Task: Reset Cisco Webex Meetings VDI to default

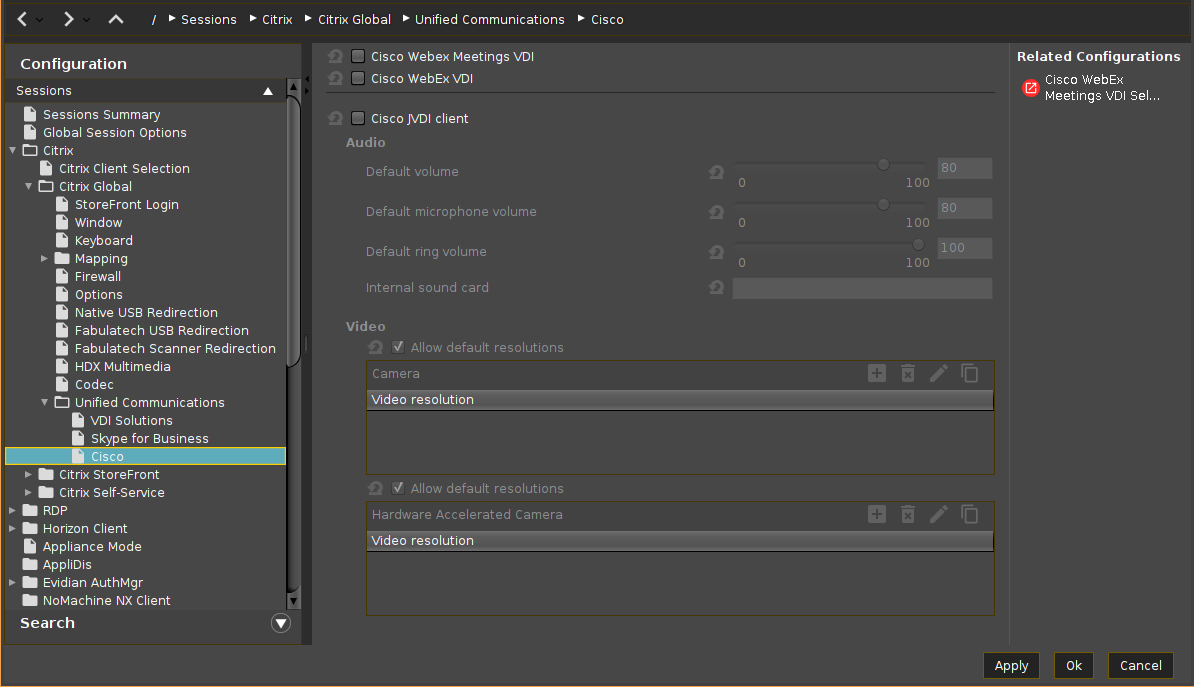Action: 335,57
